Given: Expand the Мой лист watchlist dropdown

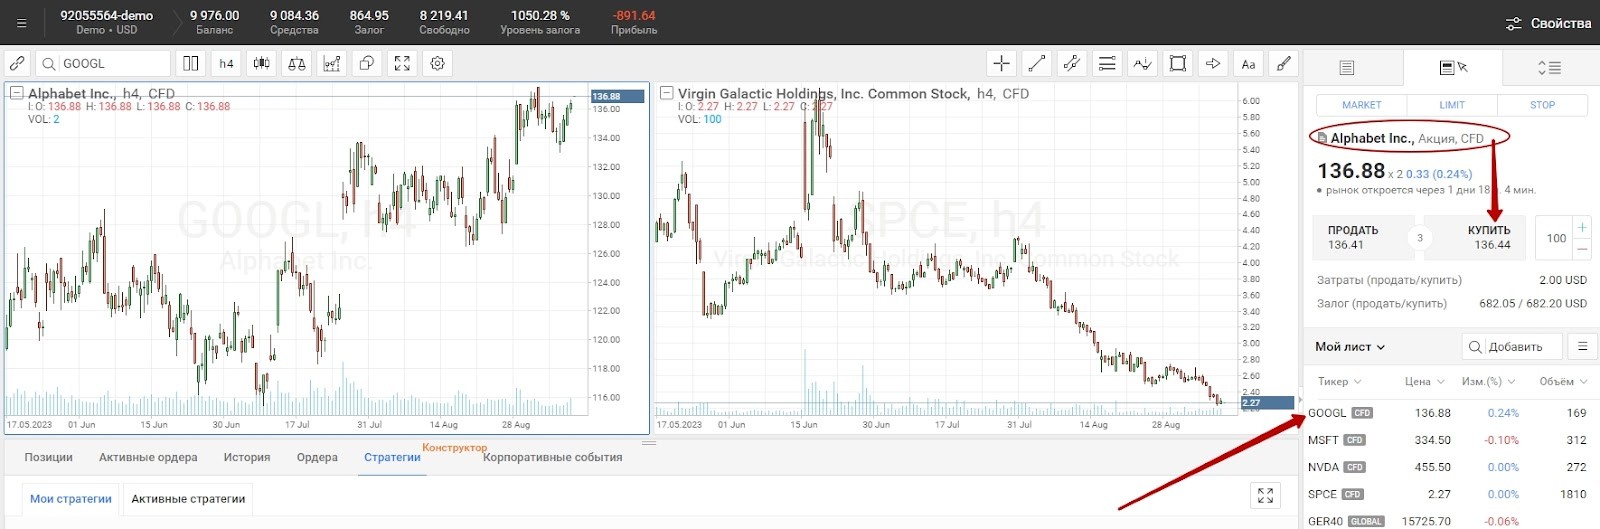Looking at the screenshot, I should pos(1350,347).
